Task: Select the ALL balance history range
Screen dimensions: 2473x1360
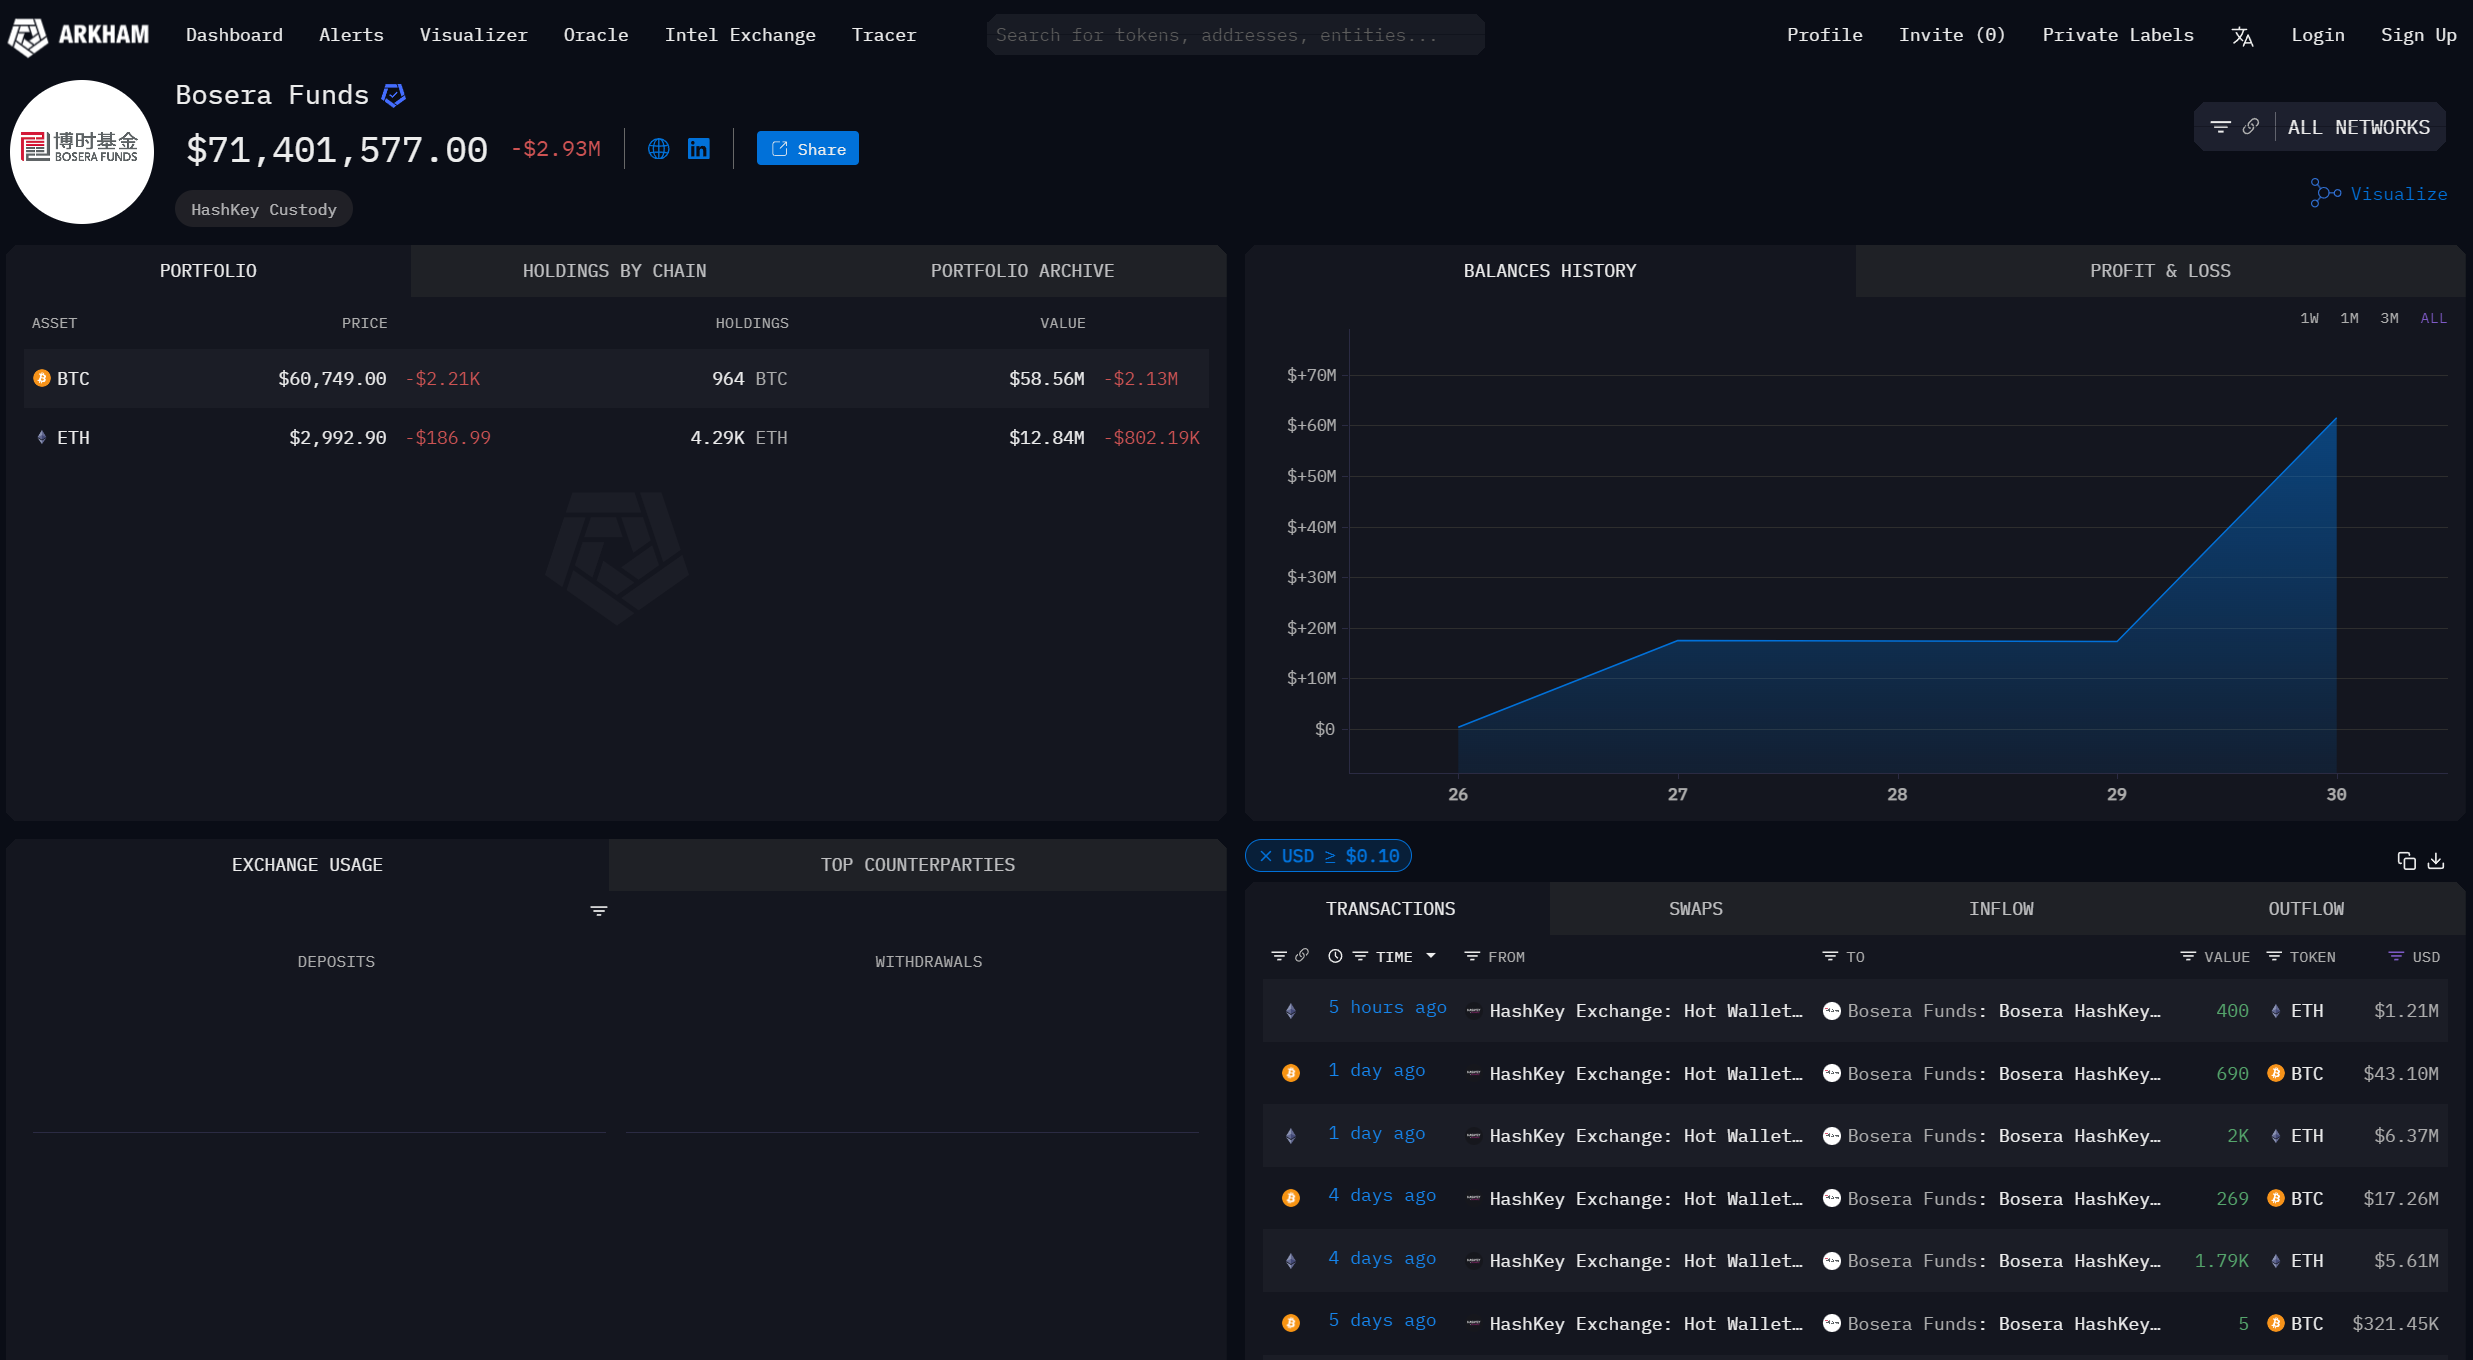Action: point(2433,318)
